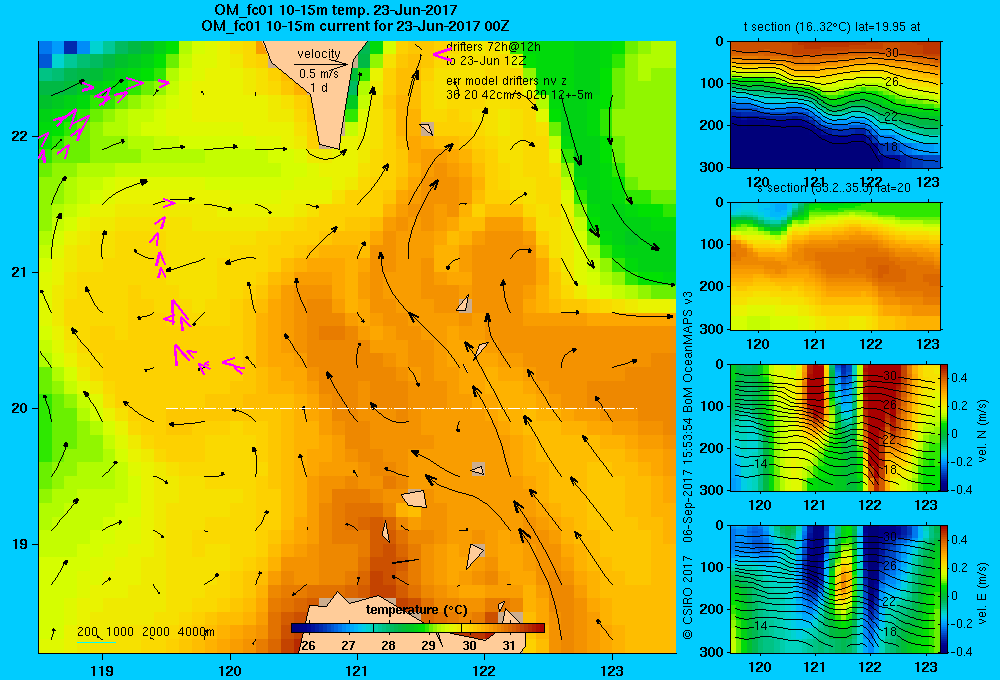Click the '© CSIRO 2017' vertical credit text
The width and height of the screenshot is (1000, 680).
688,598
